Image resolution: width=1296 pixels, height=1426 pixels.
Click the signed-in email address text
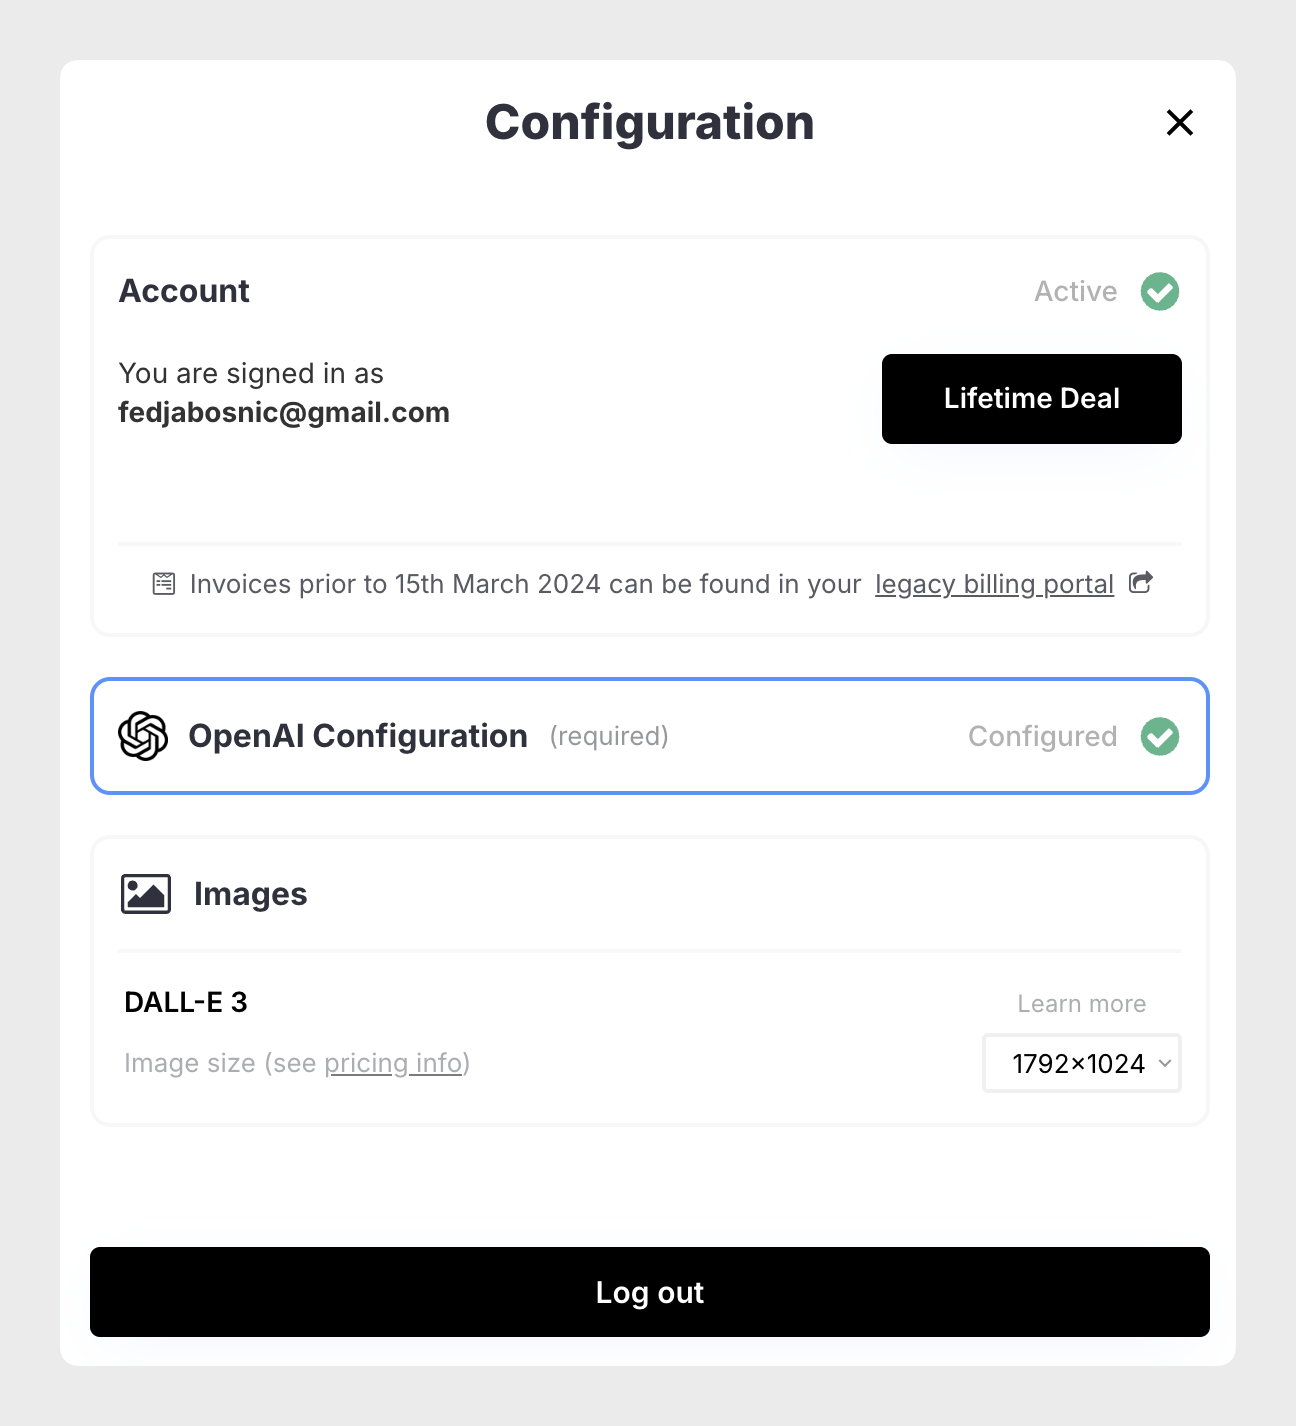284,413
